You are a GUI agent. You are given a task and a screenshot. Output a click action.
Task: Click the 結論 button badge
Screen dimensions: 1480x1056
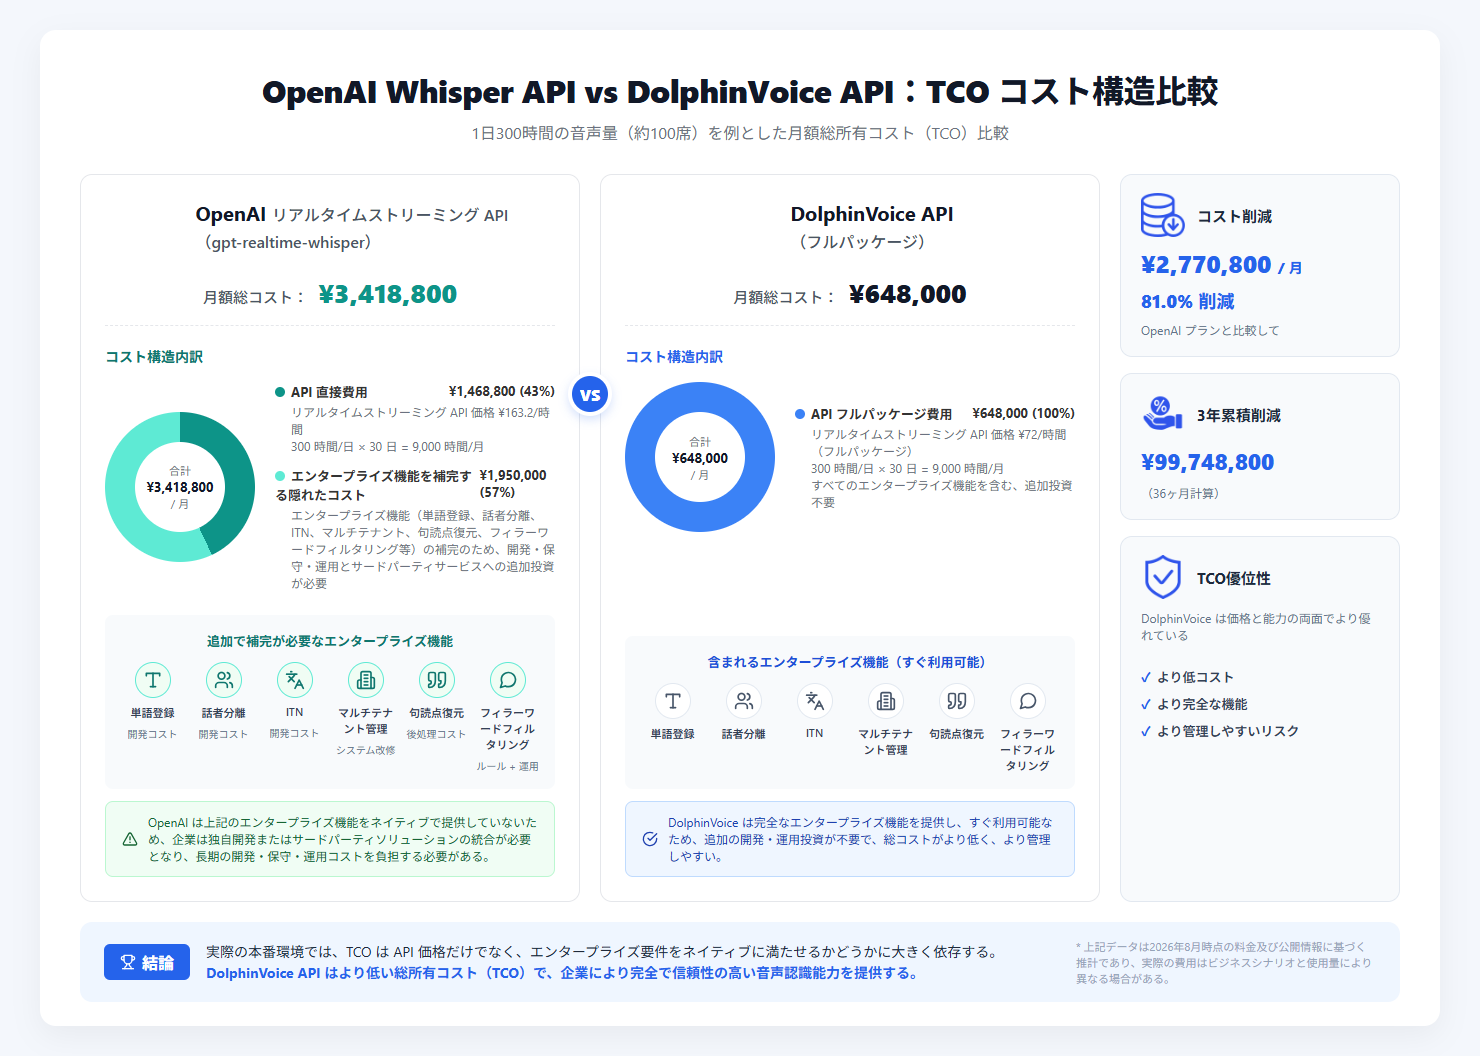pyautogui.click(x=147, y=962)
